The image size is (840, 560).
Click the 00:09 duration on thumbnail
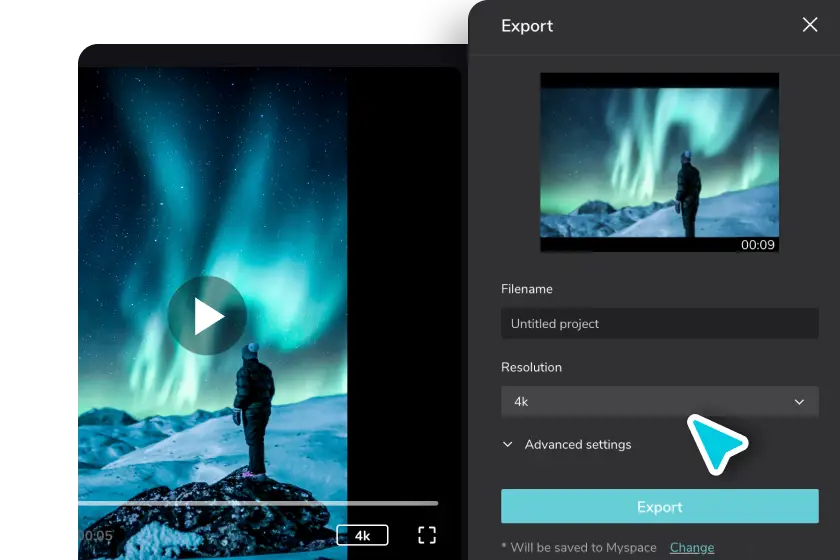758,245
